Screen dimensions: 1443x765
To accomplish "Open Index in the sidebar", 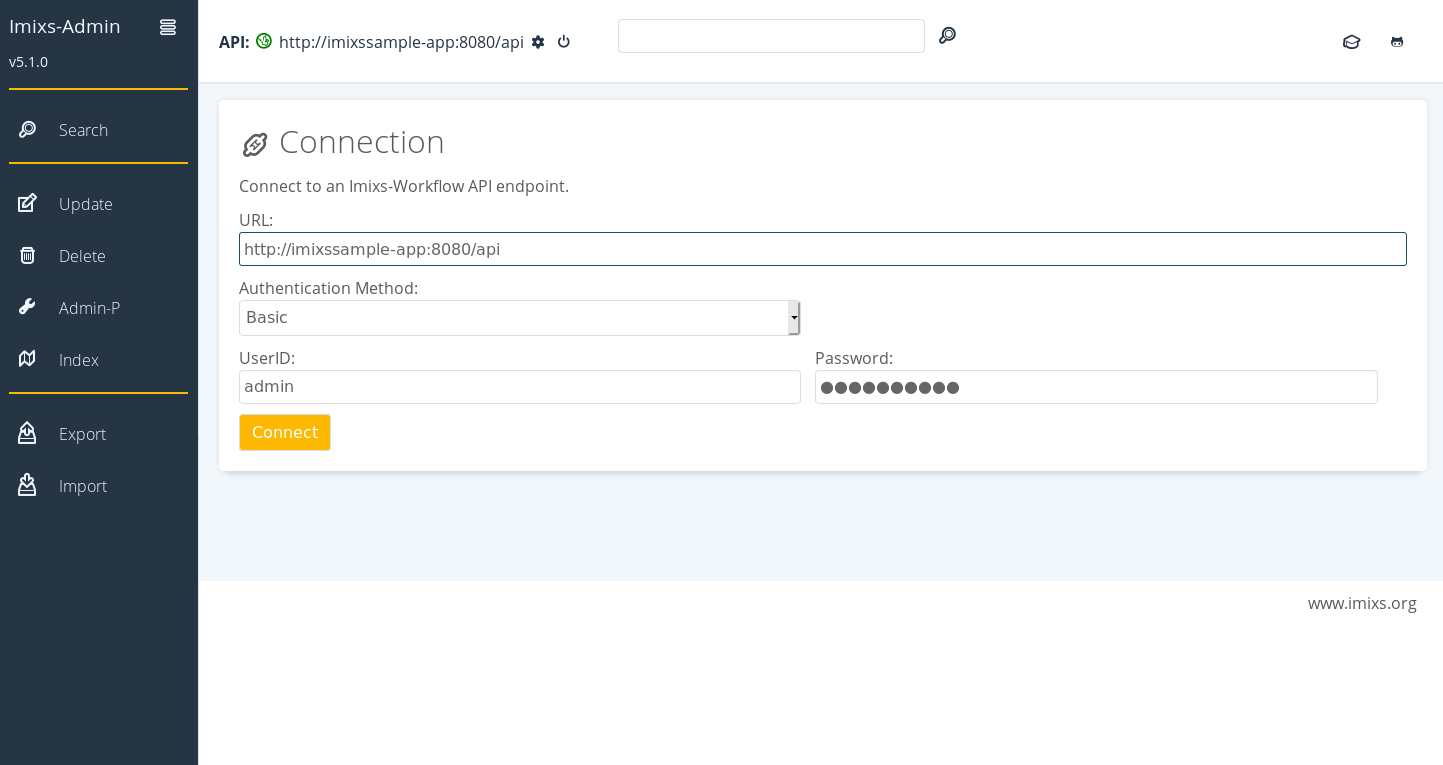I will pos(79,360).
